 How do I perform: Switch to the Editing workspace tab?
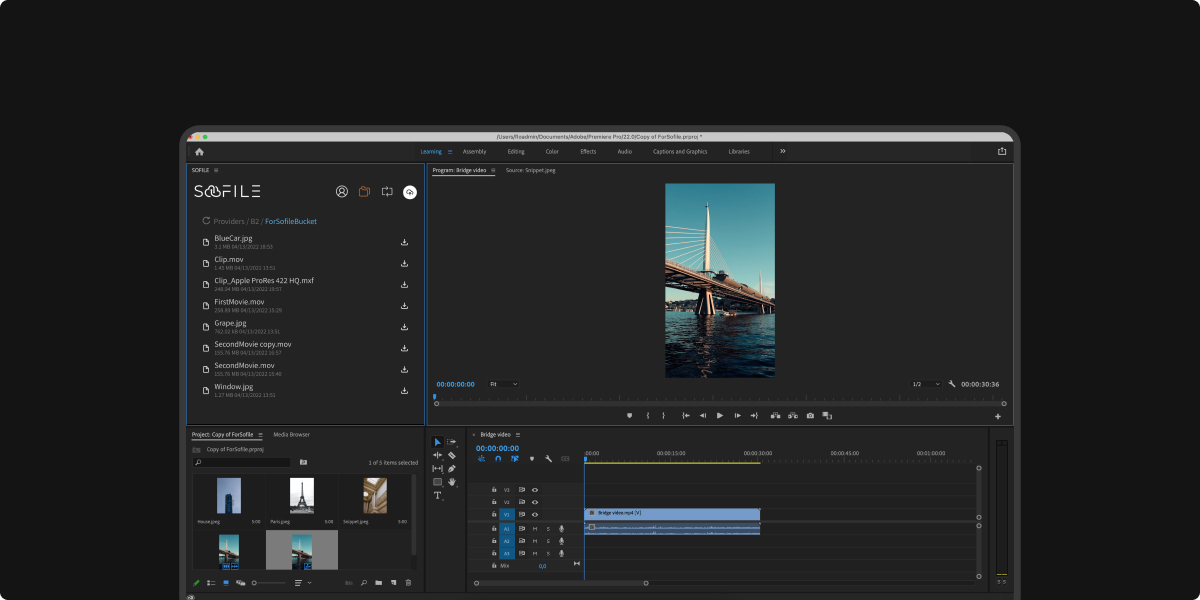(515, 151)
